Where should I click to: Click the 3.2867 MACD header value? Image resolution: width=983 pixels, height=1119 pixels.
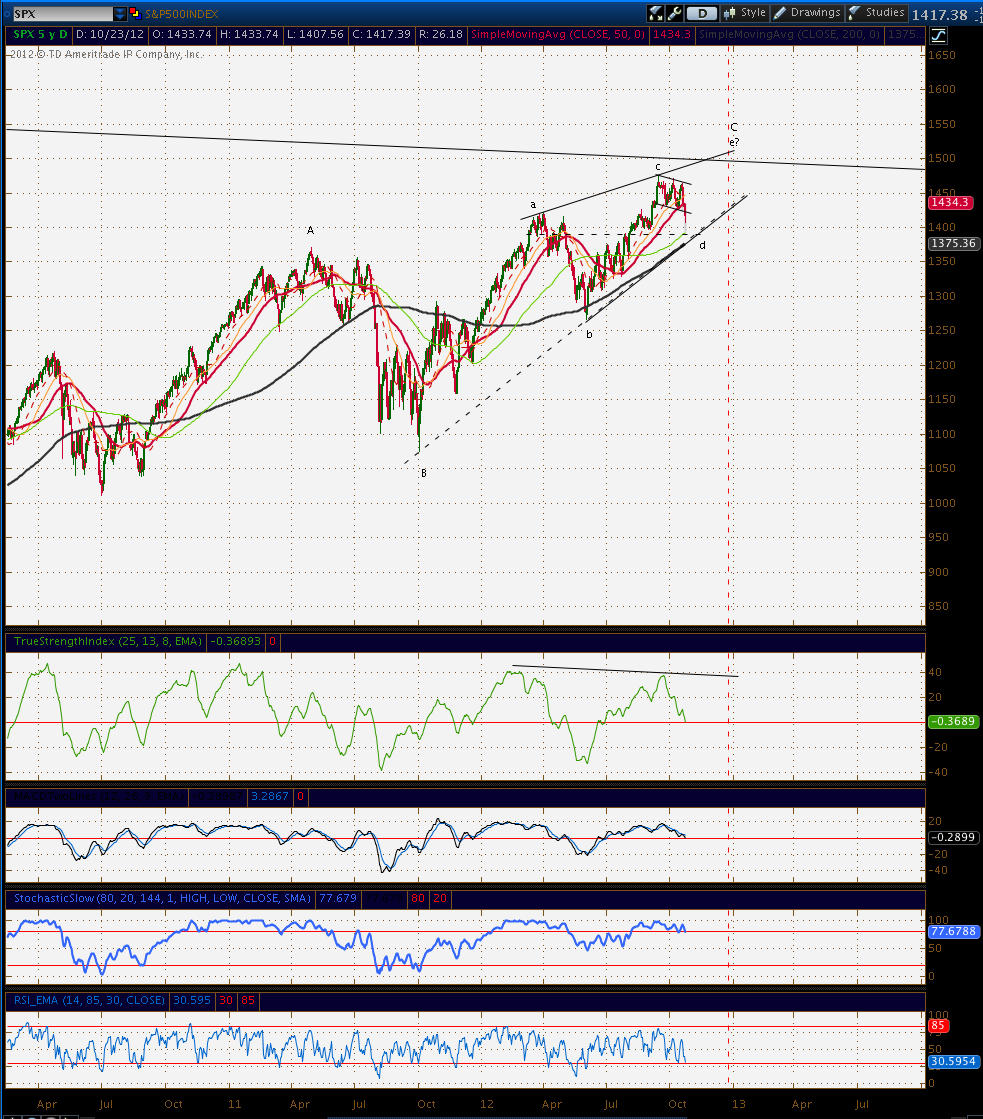tap(270, 796)
